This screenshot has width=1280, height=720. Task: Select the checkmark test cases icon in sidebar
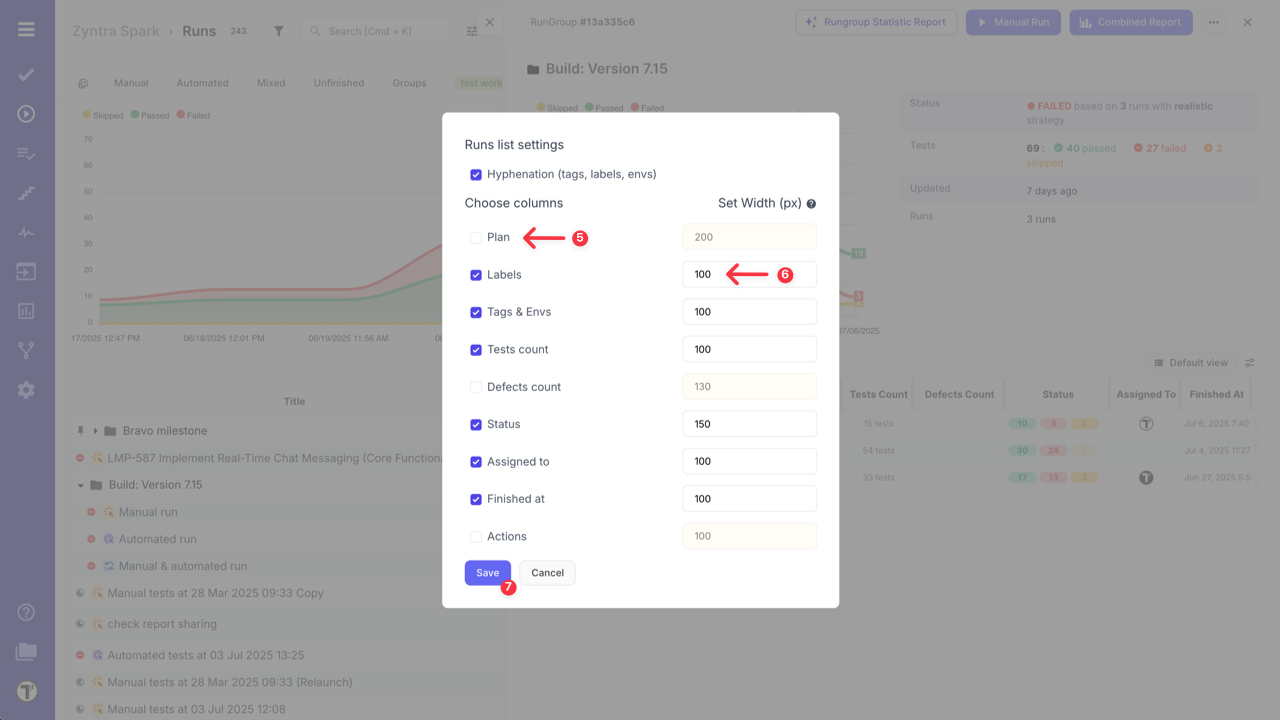pyautogui.click(x=26, y=74)
